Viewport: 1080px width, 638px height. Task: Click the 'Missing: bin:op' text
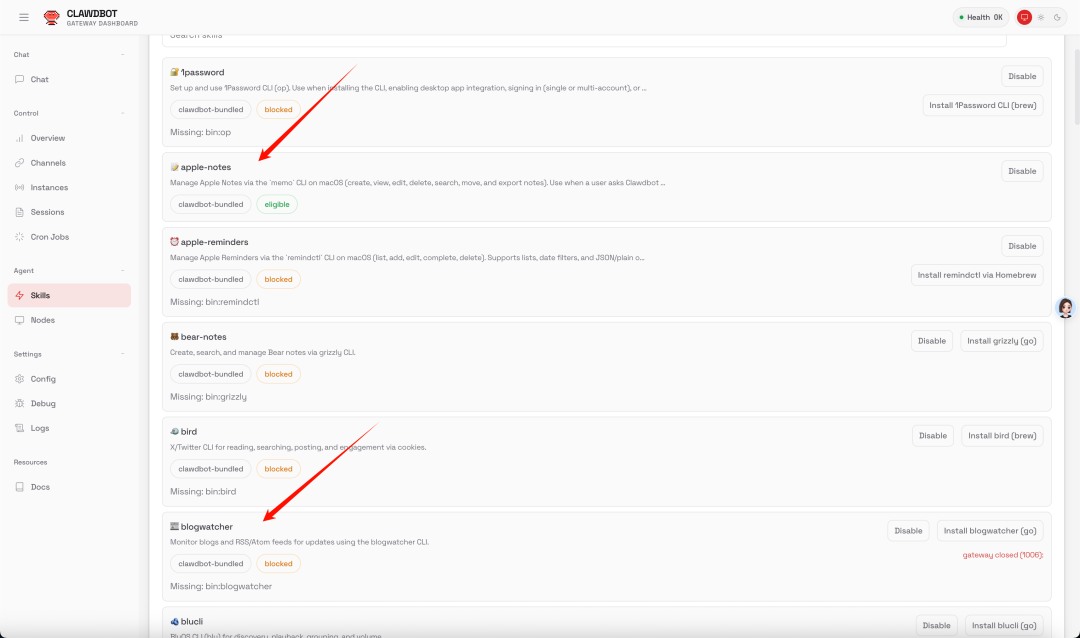[200, 132]
